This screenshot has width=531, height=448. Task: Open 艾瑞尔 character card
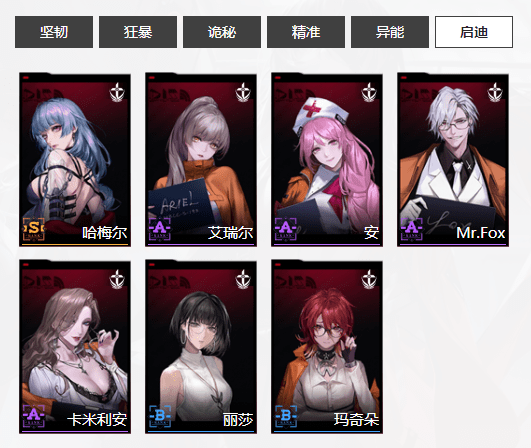point(201,159)
